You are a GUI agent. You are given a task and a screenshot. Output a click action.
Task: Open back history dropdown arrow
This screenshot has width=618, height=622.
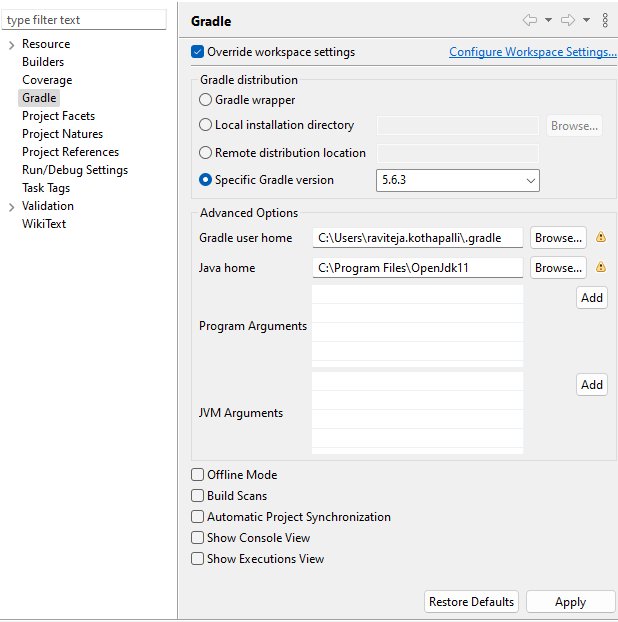[548, 20]
